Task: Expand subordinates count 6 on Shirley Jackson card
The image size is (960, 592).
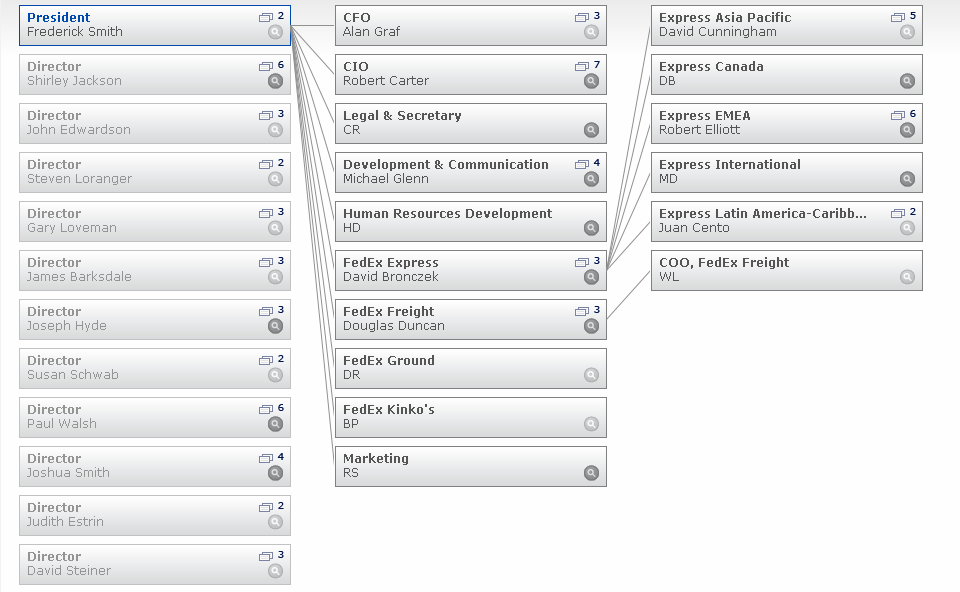Action: [x=271, y=66]
